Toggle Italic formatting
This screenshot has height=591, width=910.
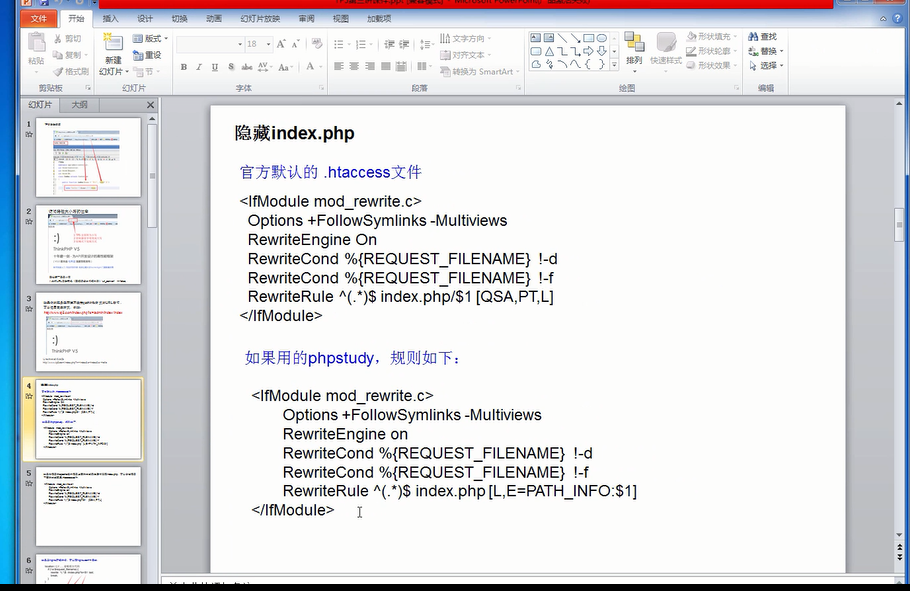[198, 67]
